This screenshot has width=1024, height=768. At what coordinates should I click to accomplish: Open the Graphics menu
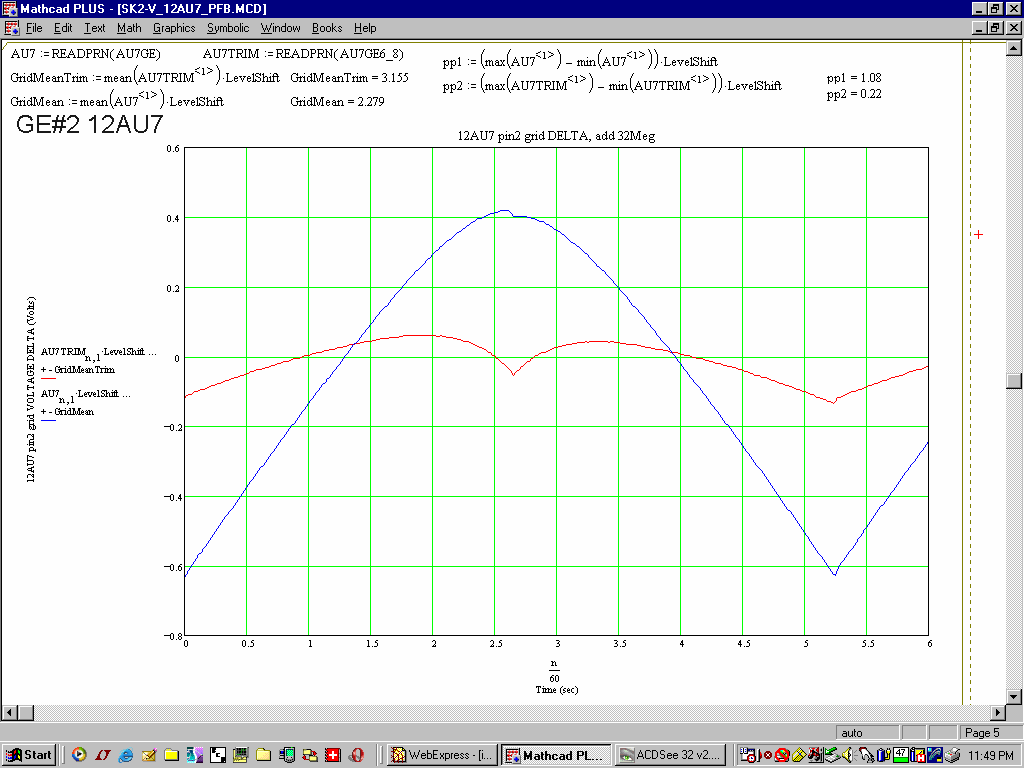click(x=174, y=28)
